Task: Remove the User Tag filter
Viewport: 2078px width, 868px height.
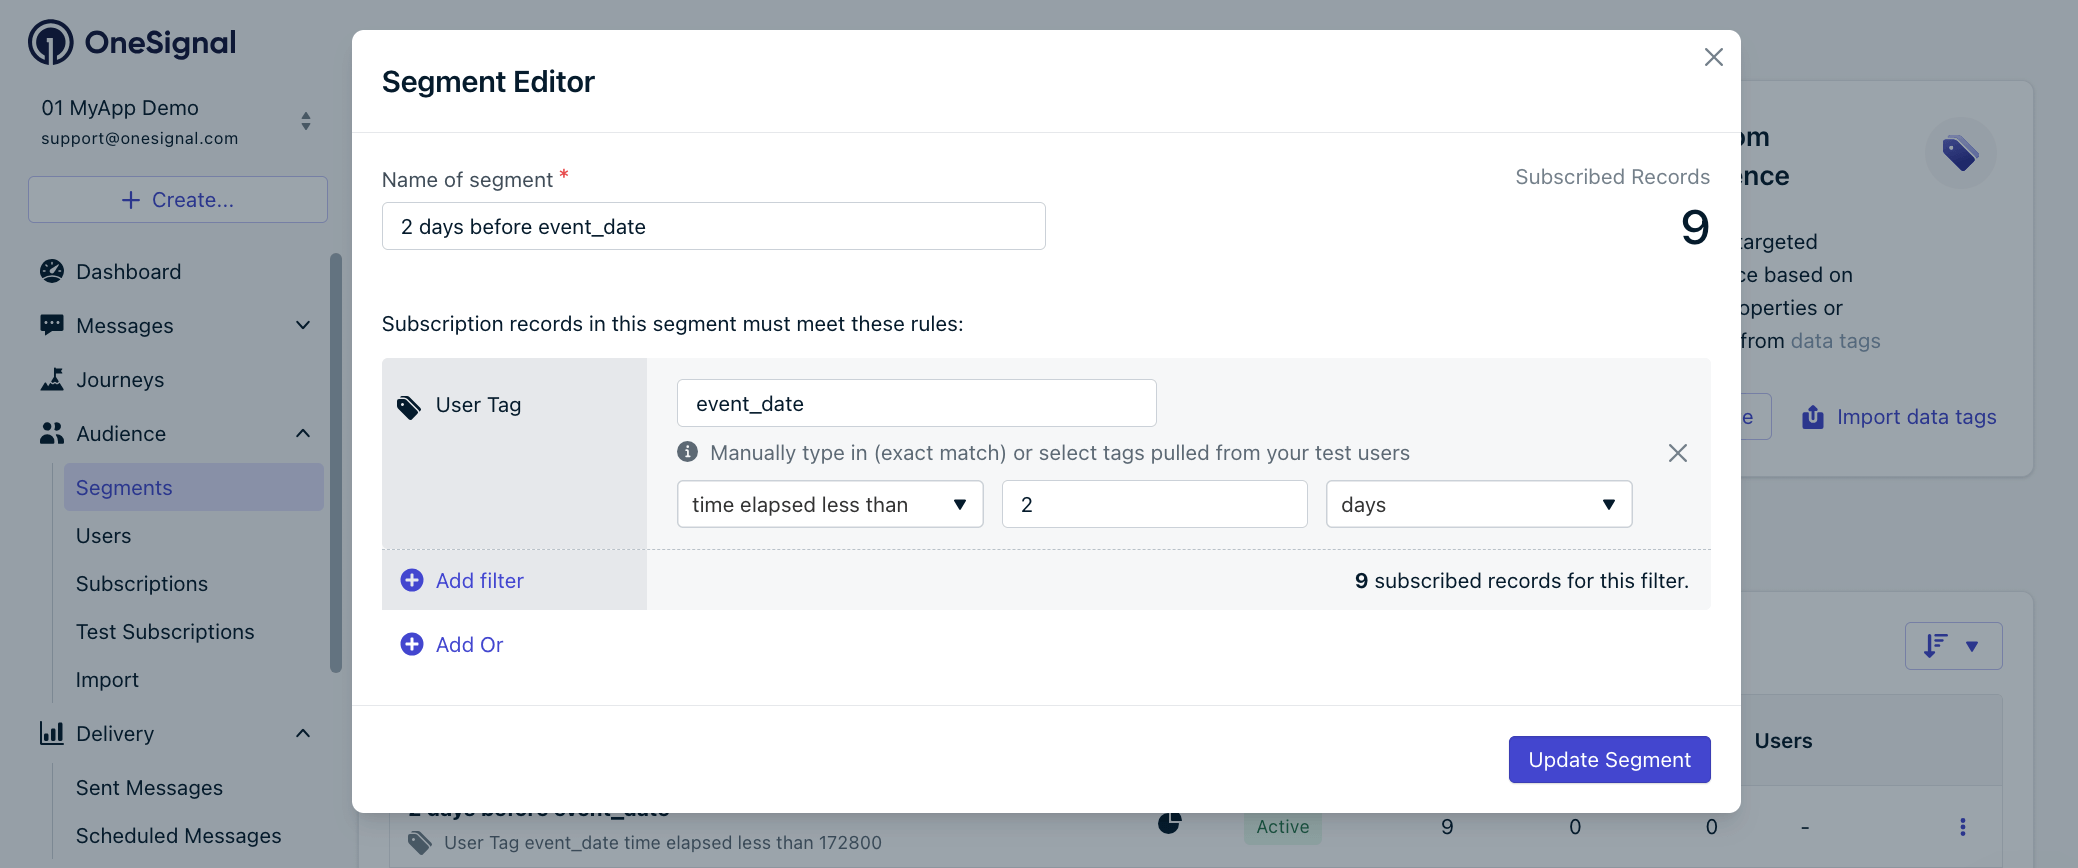Action: tap(1678, 453)
